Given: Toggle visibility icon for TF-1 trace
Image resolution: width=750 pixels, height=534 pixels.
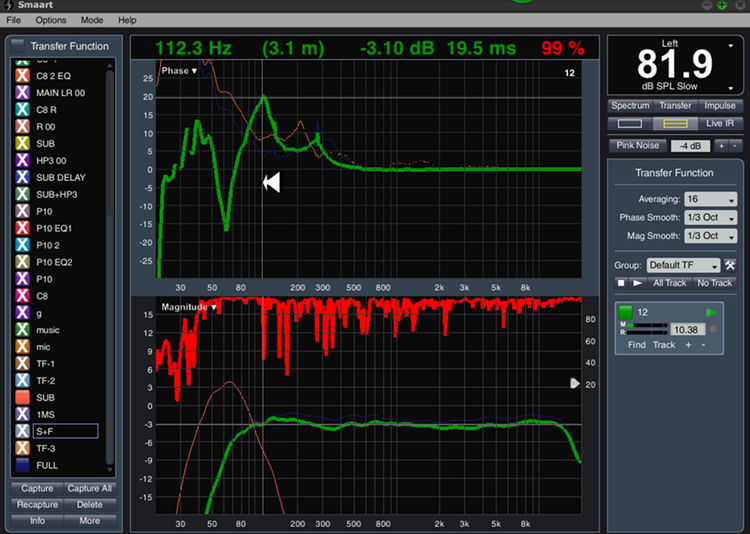Looking at the screenshot, I should (22, 364).
